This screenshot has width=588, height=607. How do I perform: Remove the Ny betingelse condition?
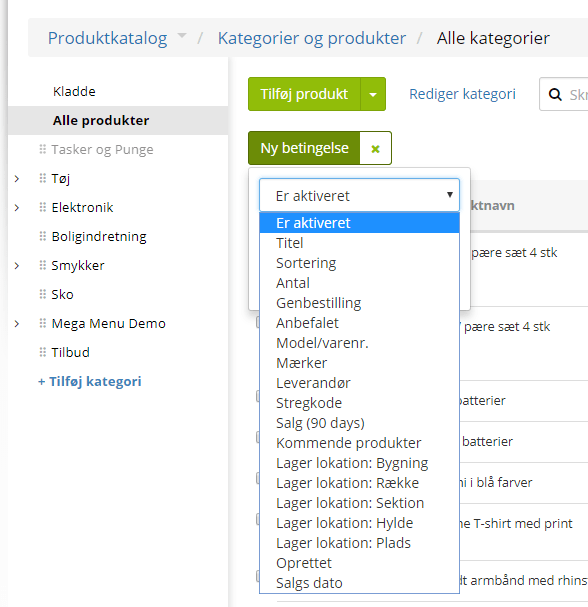(375, 148)
